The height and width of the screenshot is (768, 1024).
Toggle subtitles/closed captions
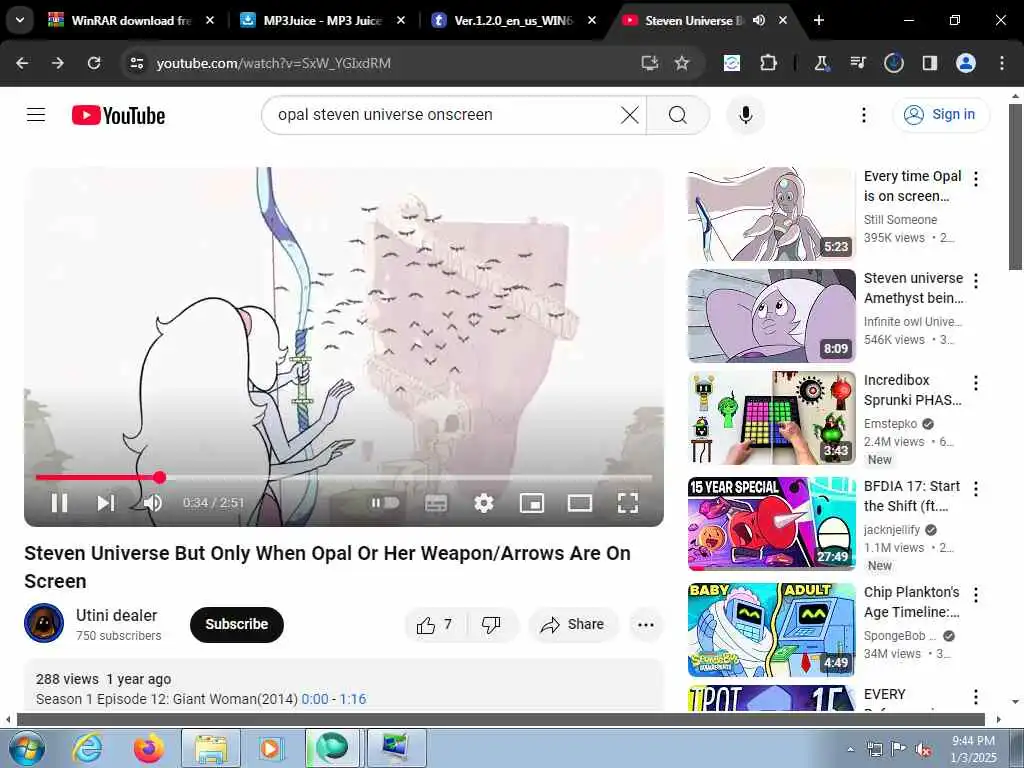pyautogui.click(x=436, y=503)
